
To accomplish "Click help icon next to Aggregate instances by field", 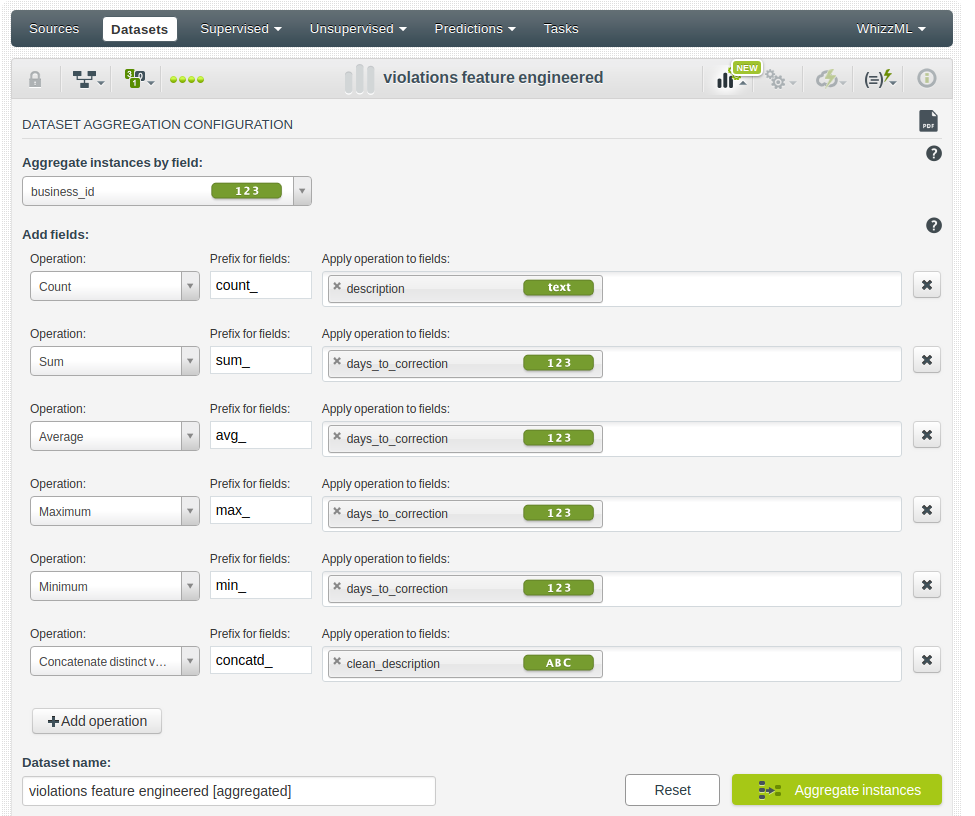I will point(933,153).
